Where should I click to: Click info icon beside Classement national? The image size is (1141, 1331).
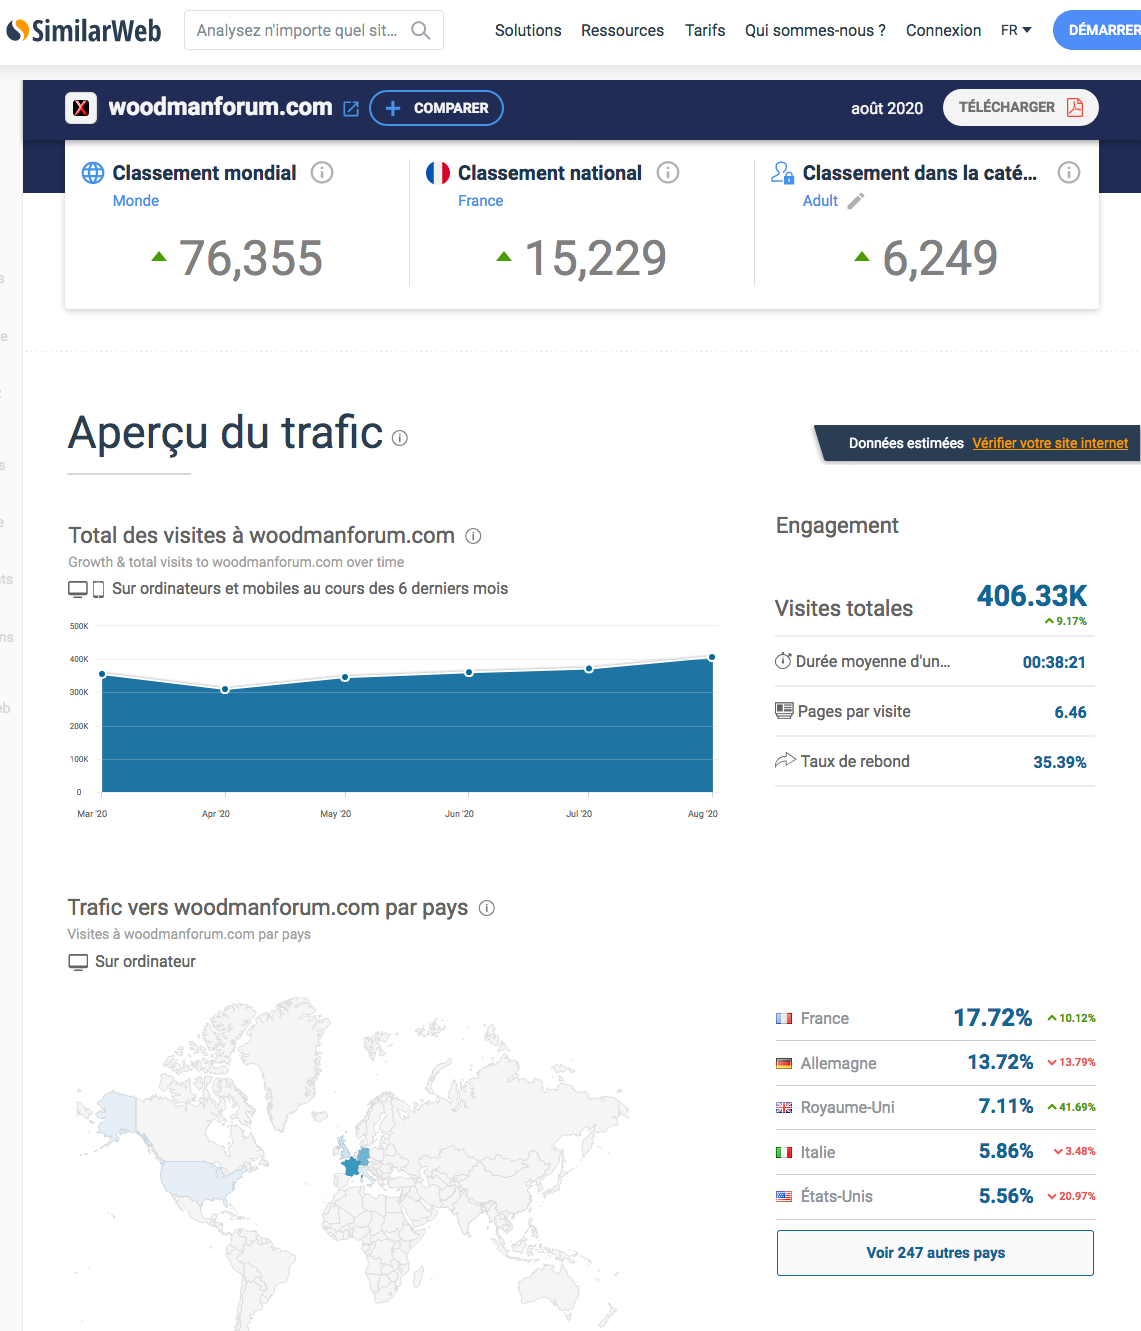pos(668,173)
